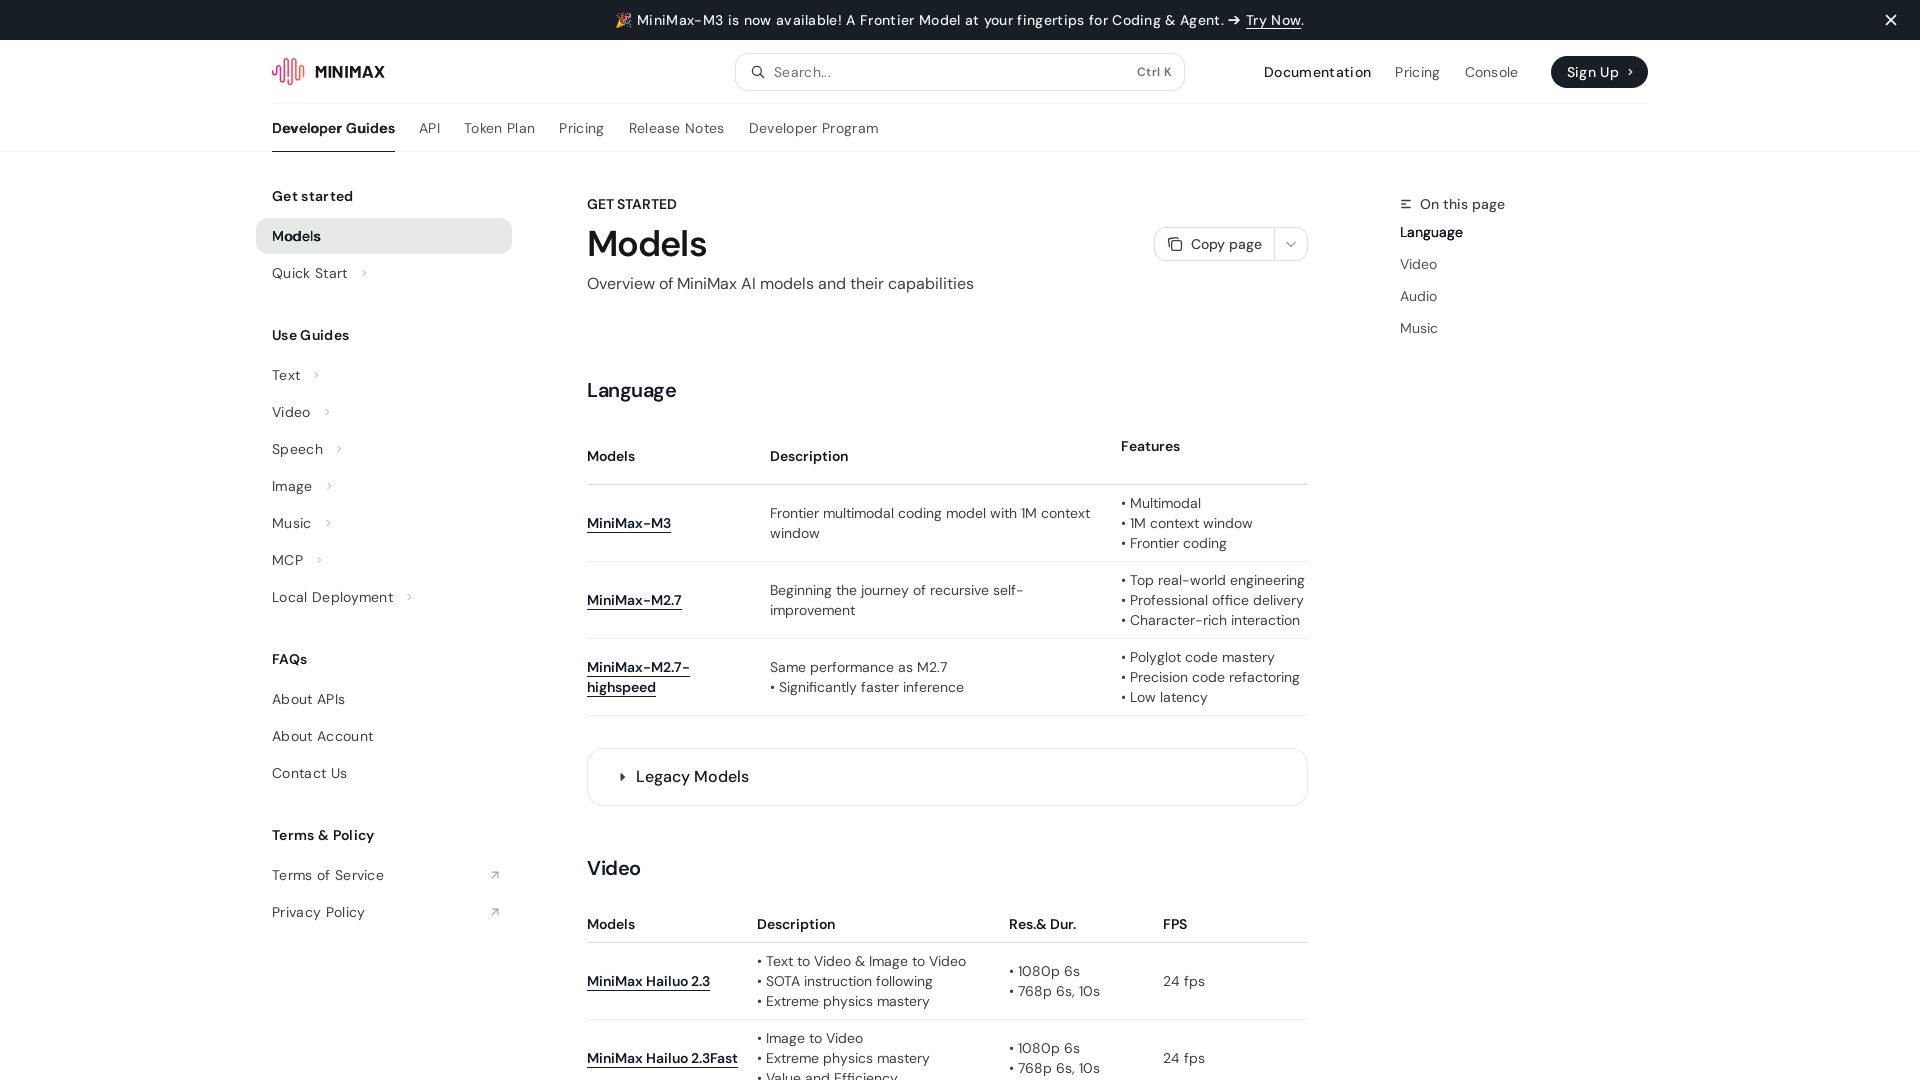Click the Video section heading
Viewport: 1920px width, 1080px height.
tap(613, 868)
